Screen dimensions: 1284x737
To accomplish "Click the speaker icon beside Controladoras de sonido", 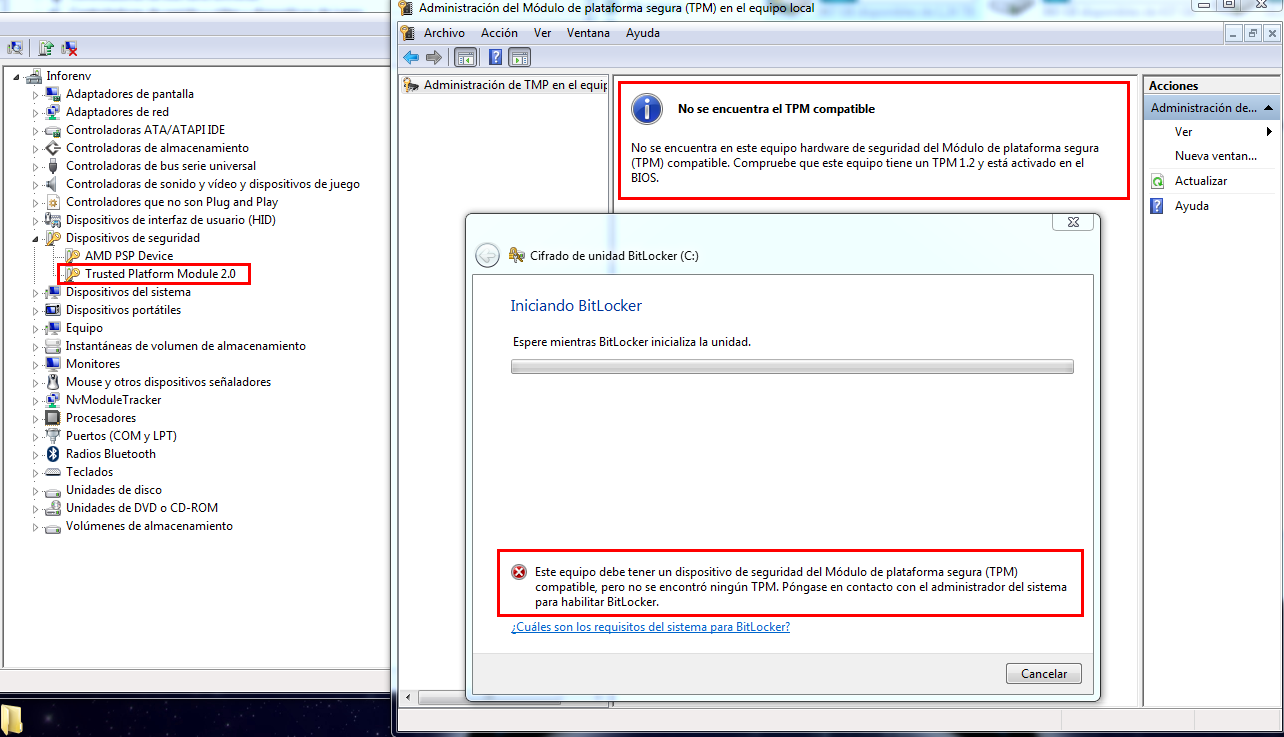I will 54,184.
